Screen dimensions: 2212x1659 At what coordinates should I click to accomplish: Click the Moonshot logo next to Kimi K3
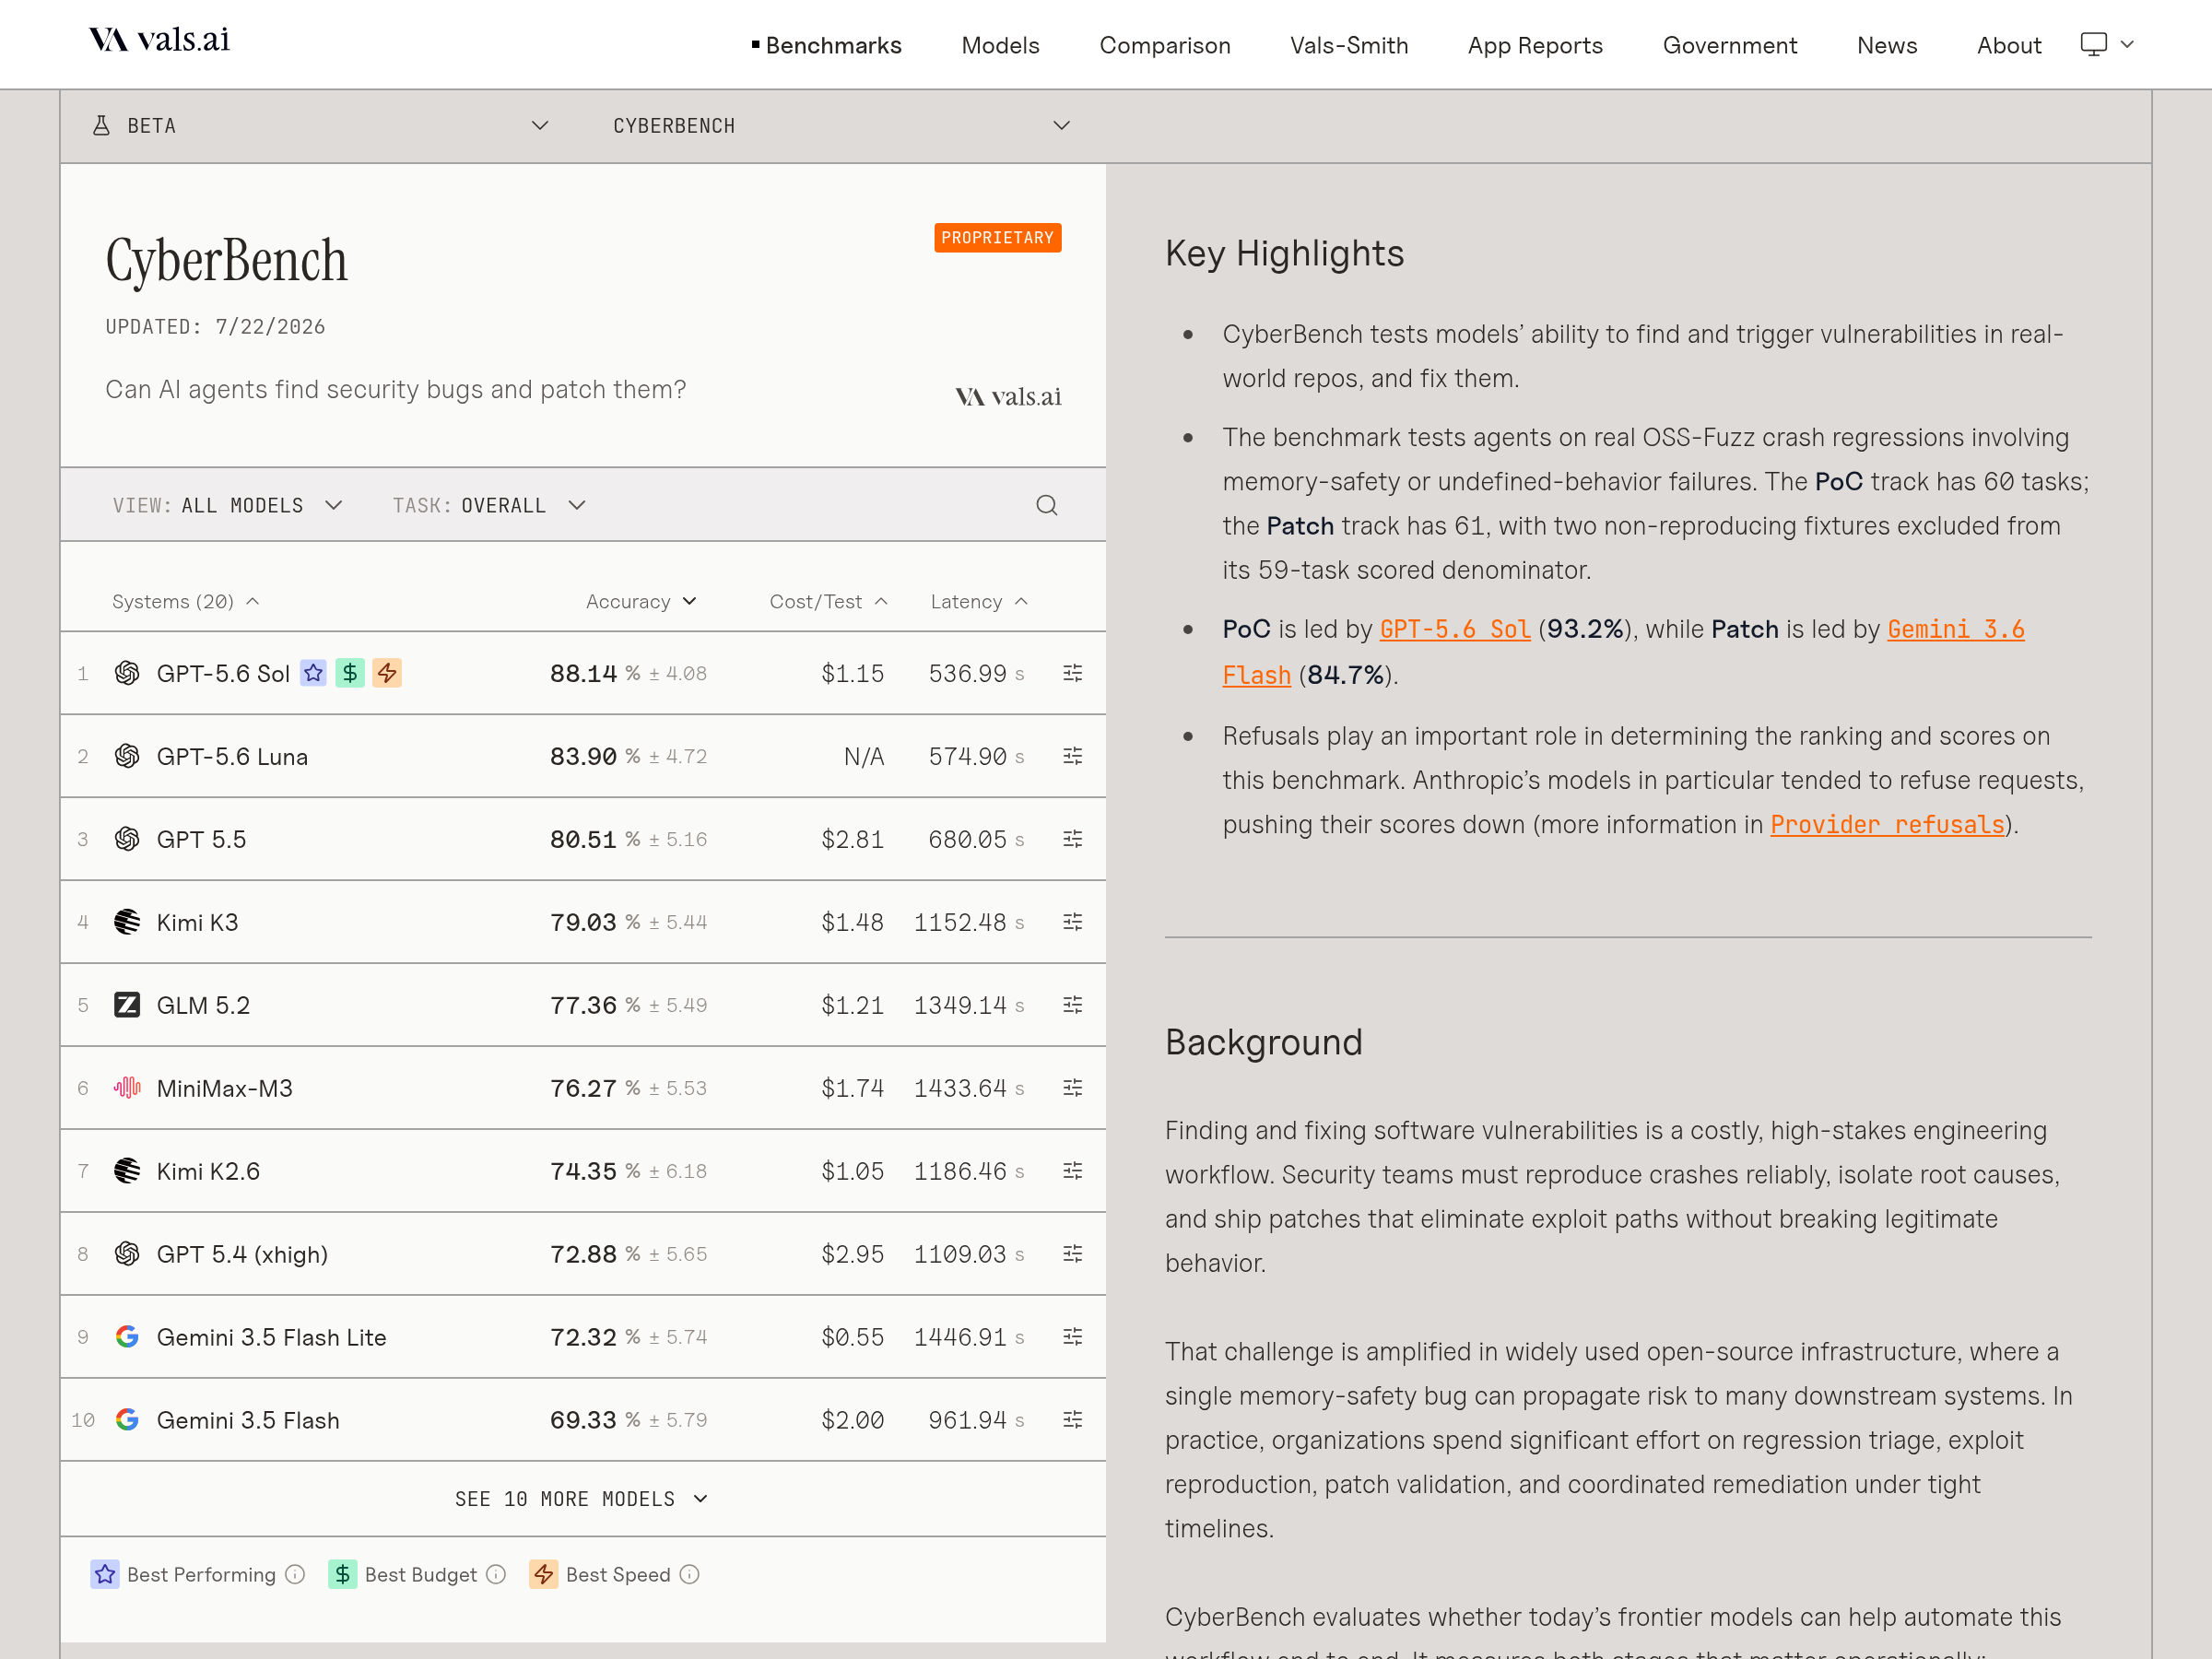pyautogui.click(x=127, y=922)
